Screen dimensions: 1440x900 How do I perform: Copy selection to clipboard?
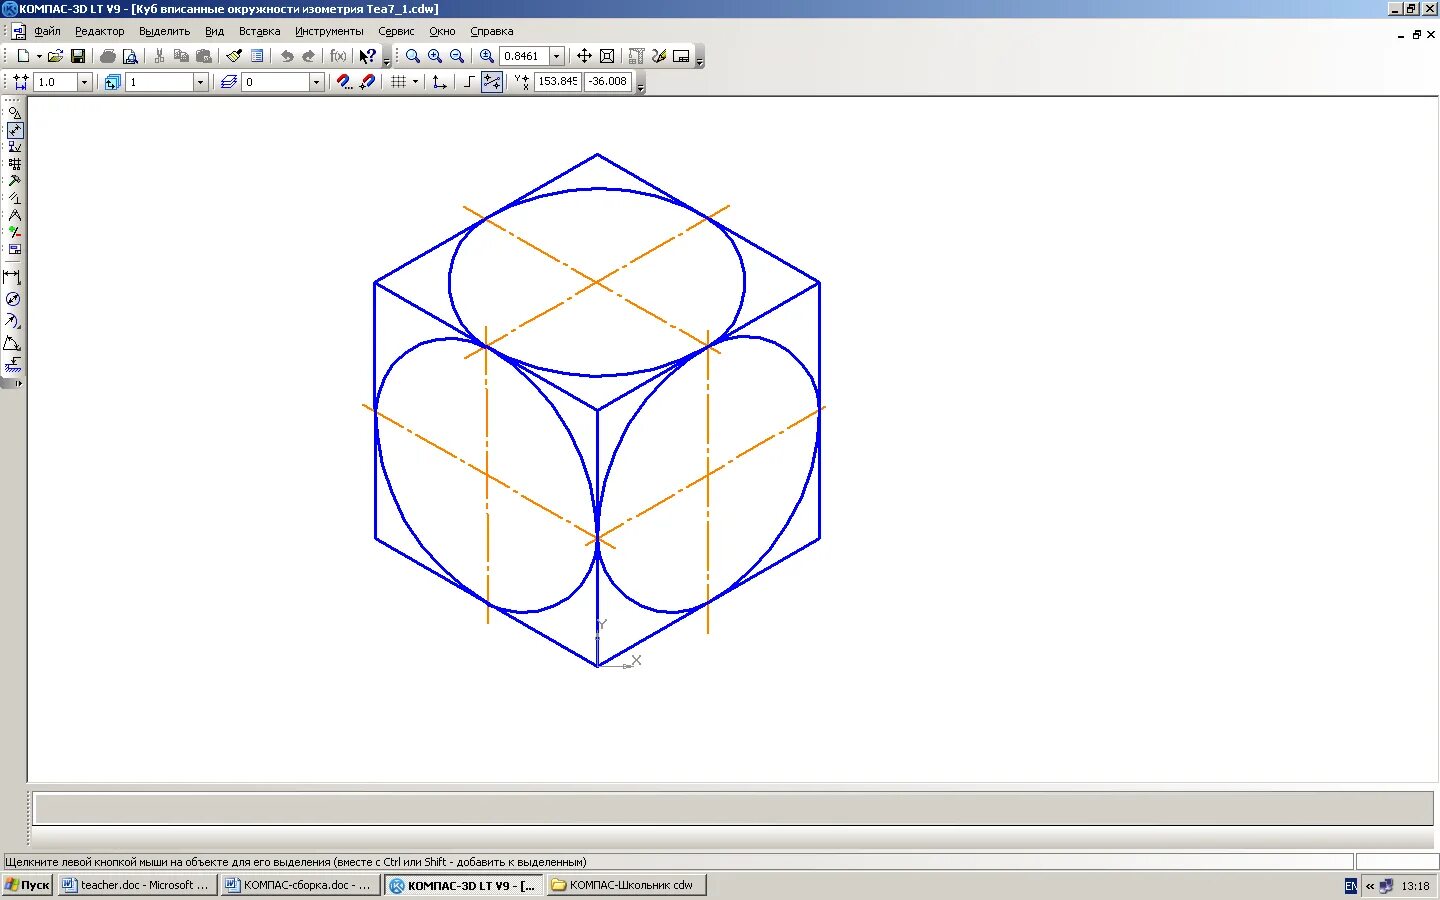[x=181, y=56]
